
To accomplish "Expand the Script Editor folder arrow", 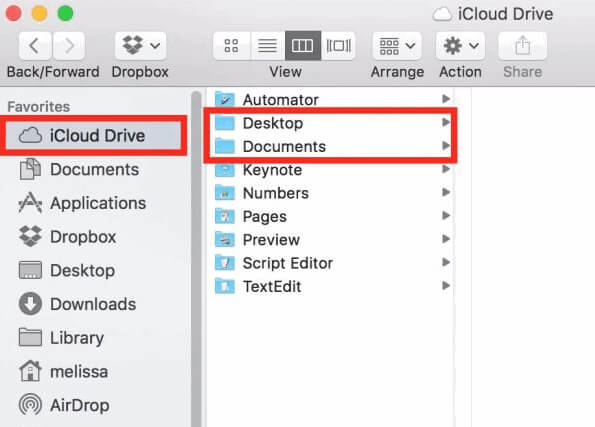I will 446,262.
